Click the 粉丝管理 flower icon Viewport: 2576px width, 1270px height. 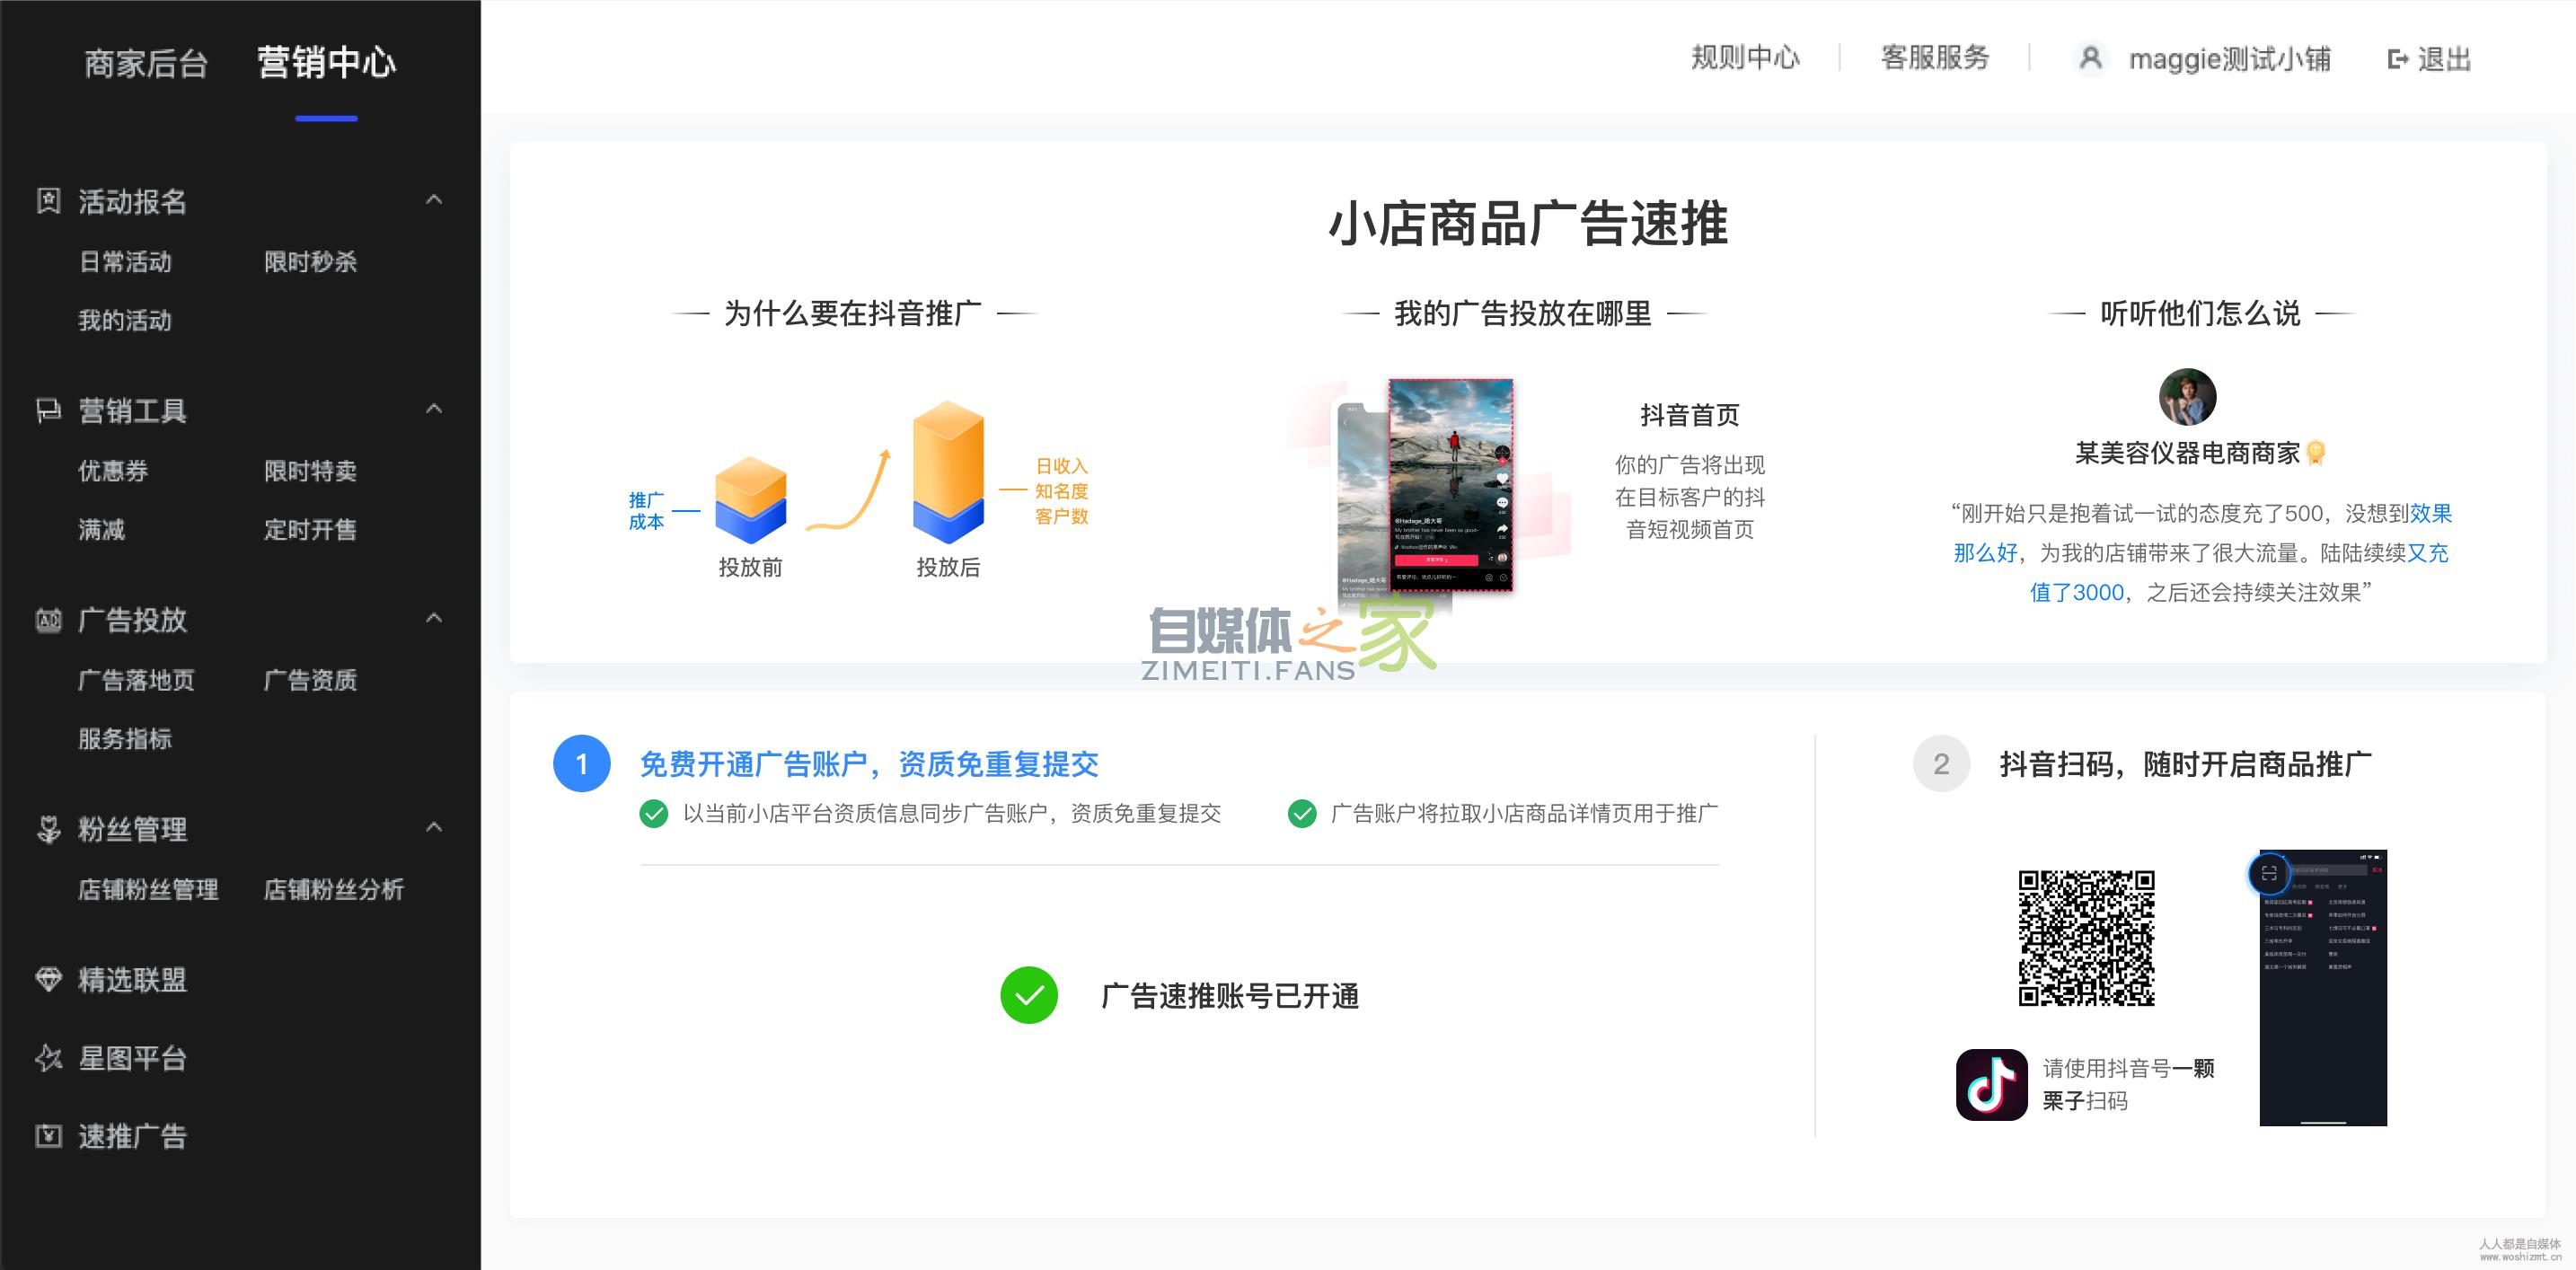(x=48, y=829)
